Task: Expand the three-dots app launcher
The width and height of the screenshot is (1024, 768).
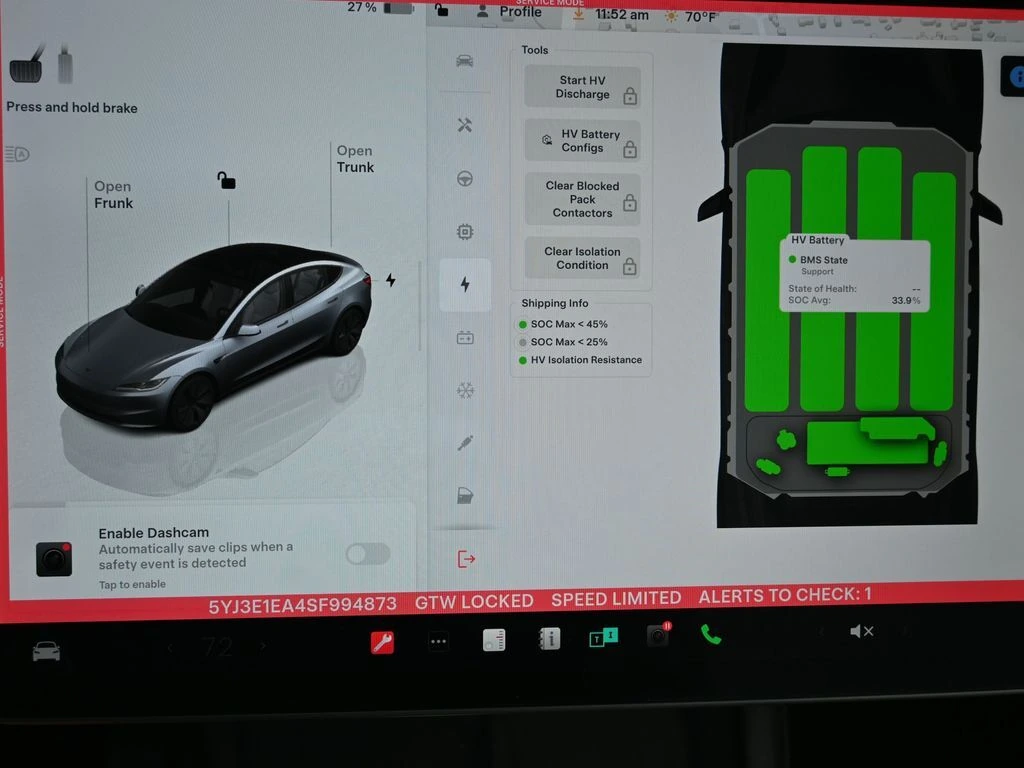Action: click(x=438, y=642)
